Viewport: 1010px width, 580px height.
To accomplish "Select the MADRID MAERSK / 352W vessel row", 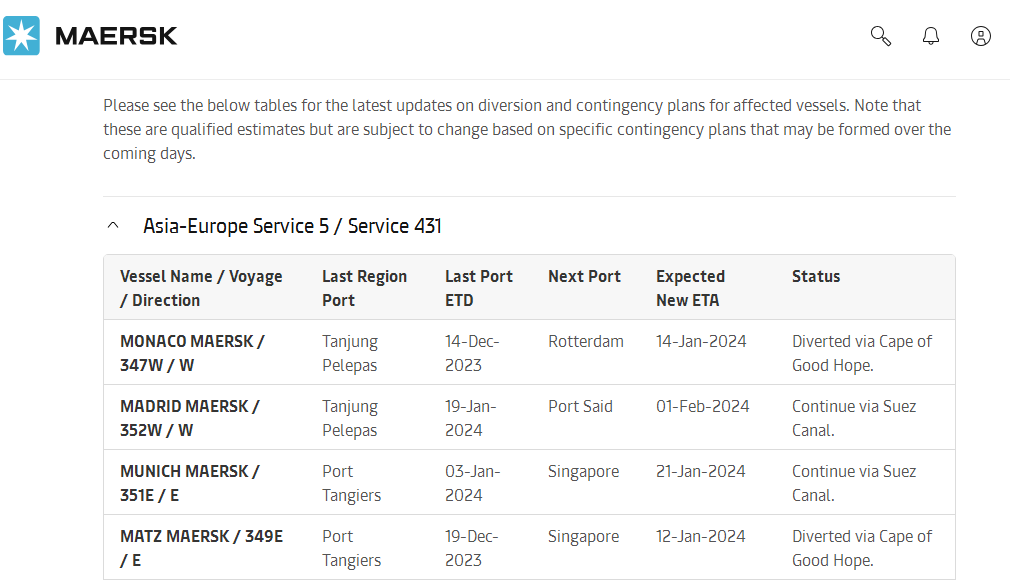I will click(x=190, y=418).
